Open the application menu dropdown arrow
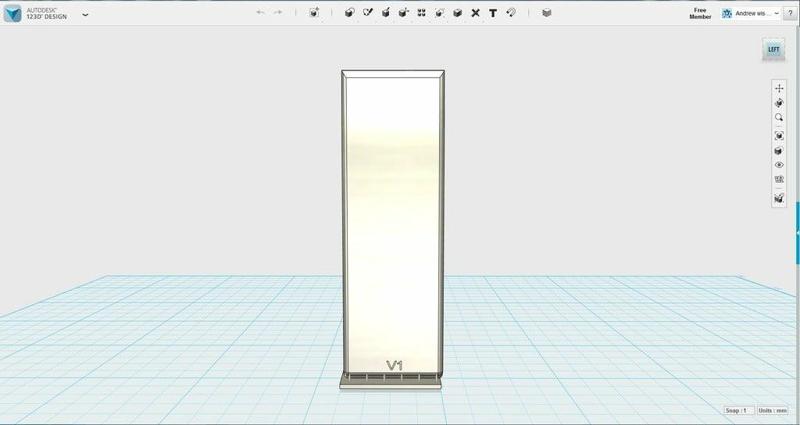 (x=85, y=14)
